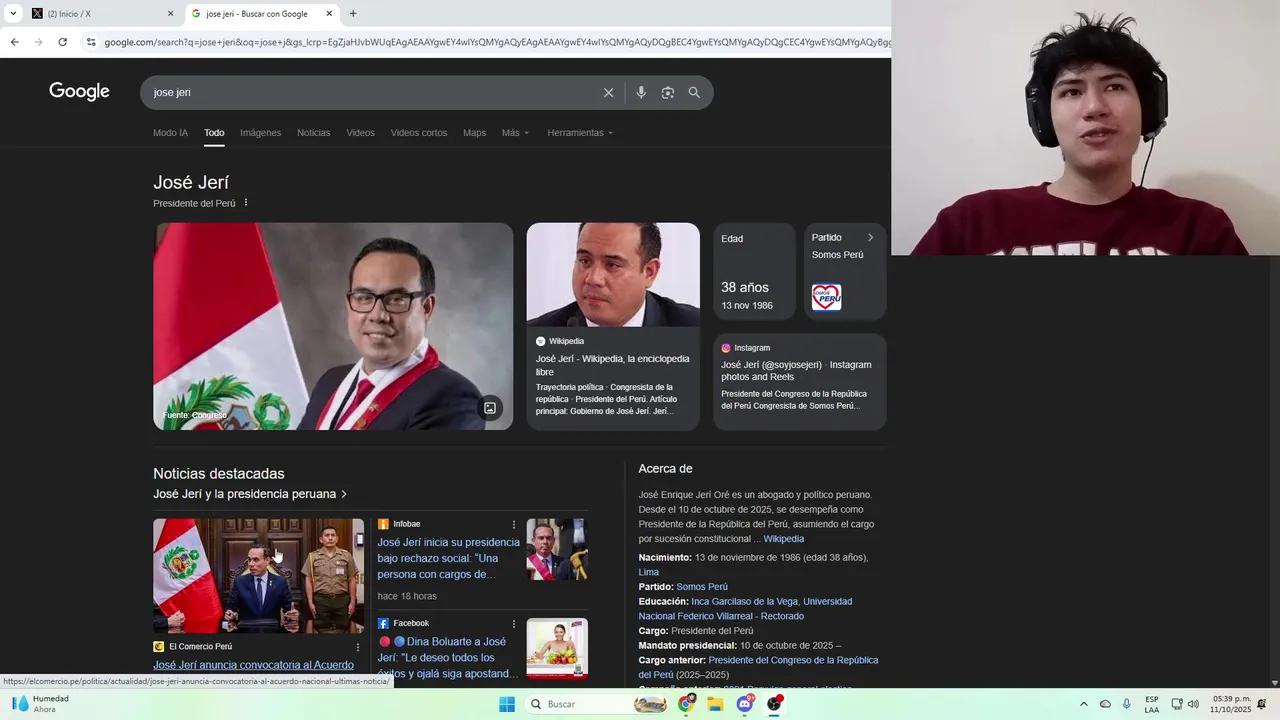Expand the Más dropdown
1280x720 pixels.
click(515, 133)
